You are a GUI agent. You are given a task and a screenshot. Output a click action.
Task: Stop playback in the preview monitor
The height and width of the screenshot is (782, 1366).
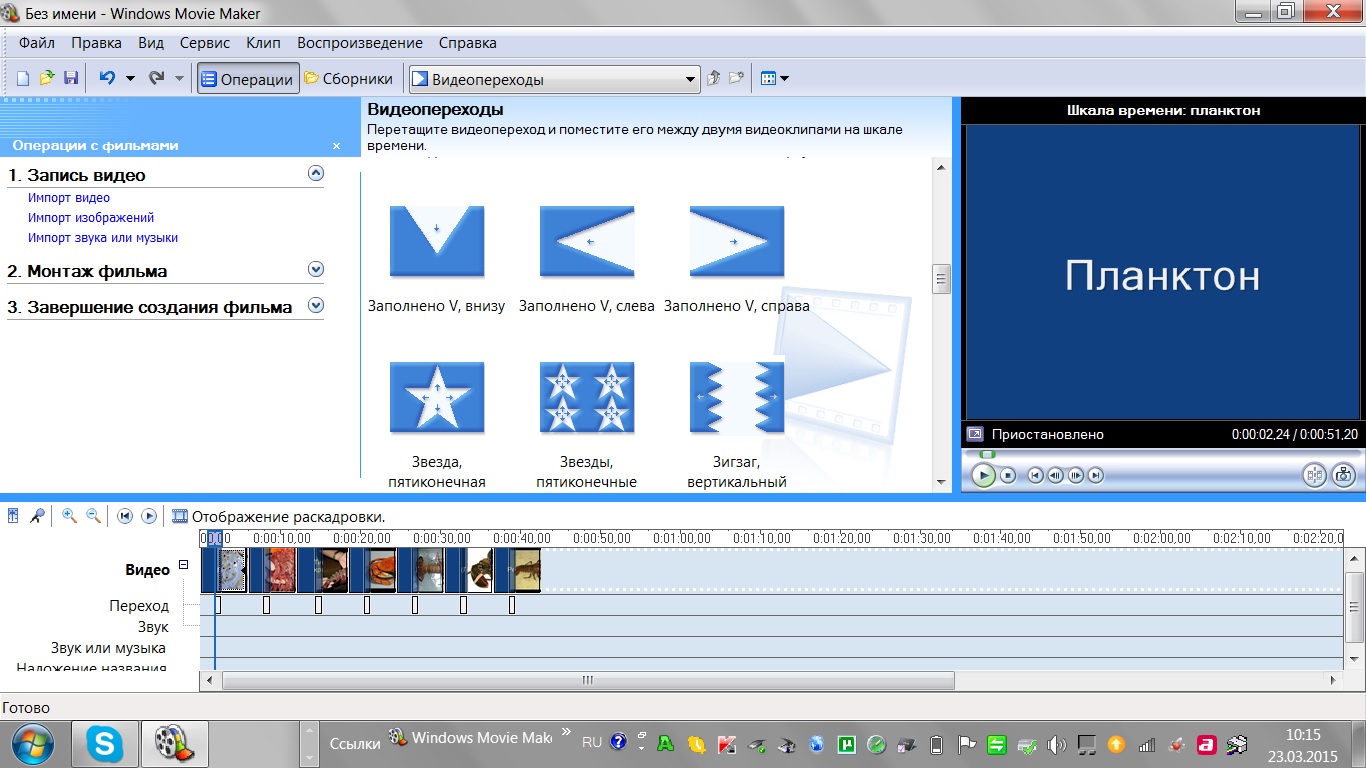tap(1008, 476)
